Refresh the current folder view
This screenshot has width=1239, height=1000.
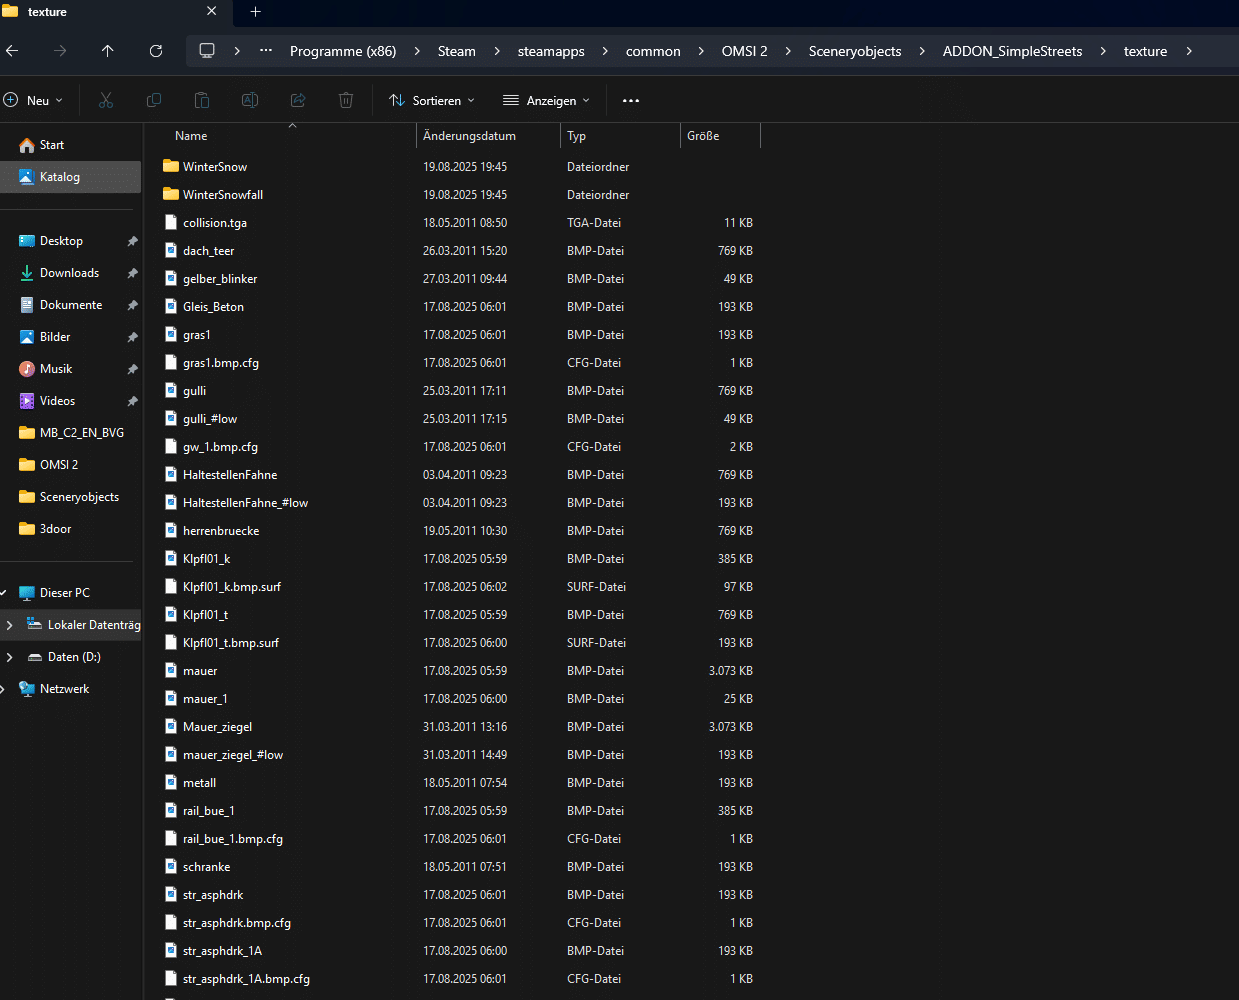(x=156, y=51)
